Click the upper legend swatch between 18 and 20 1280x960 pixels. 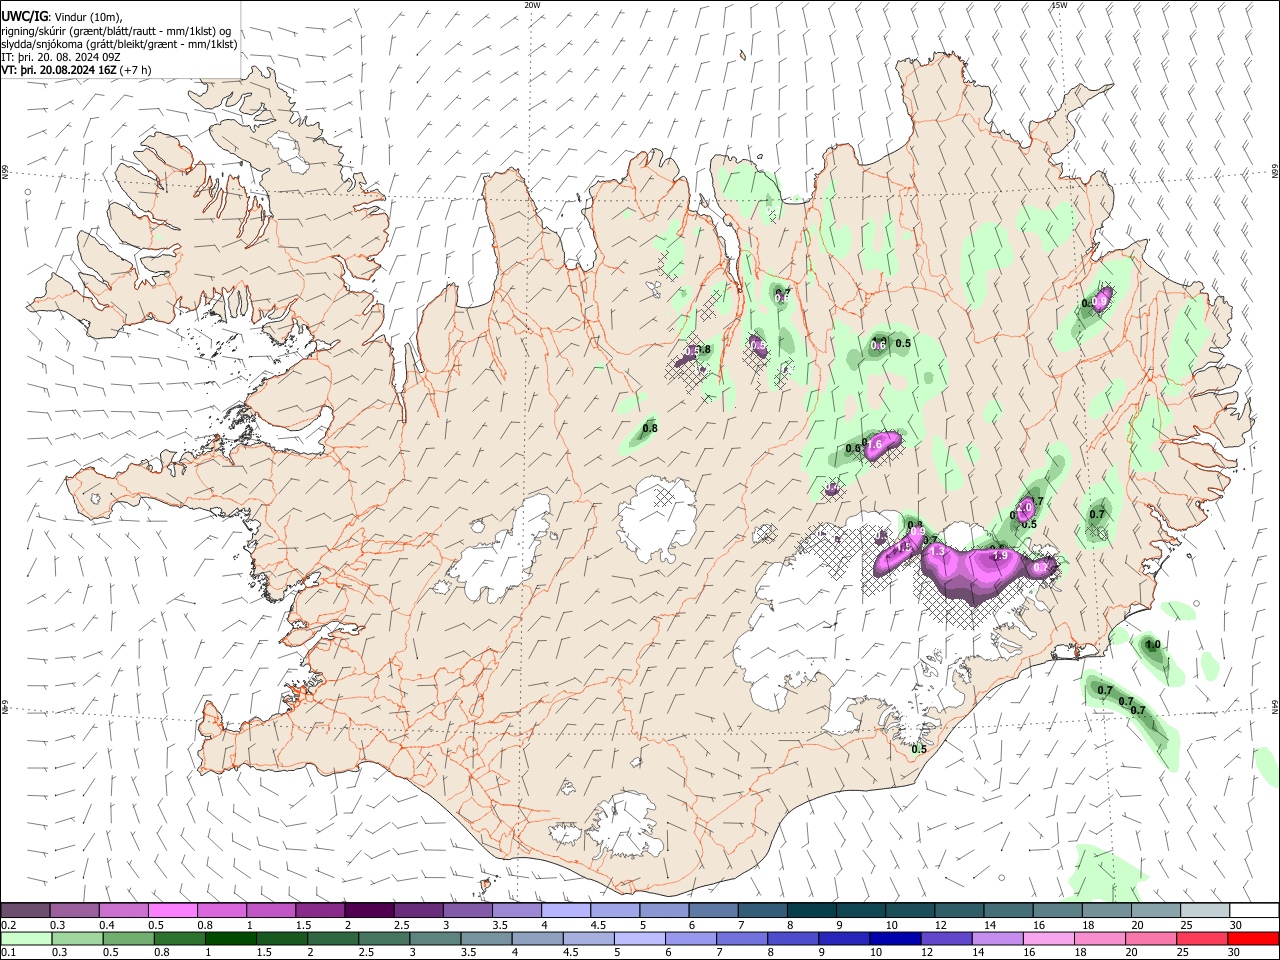coord(1105,910)
